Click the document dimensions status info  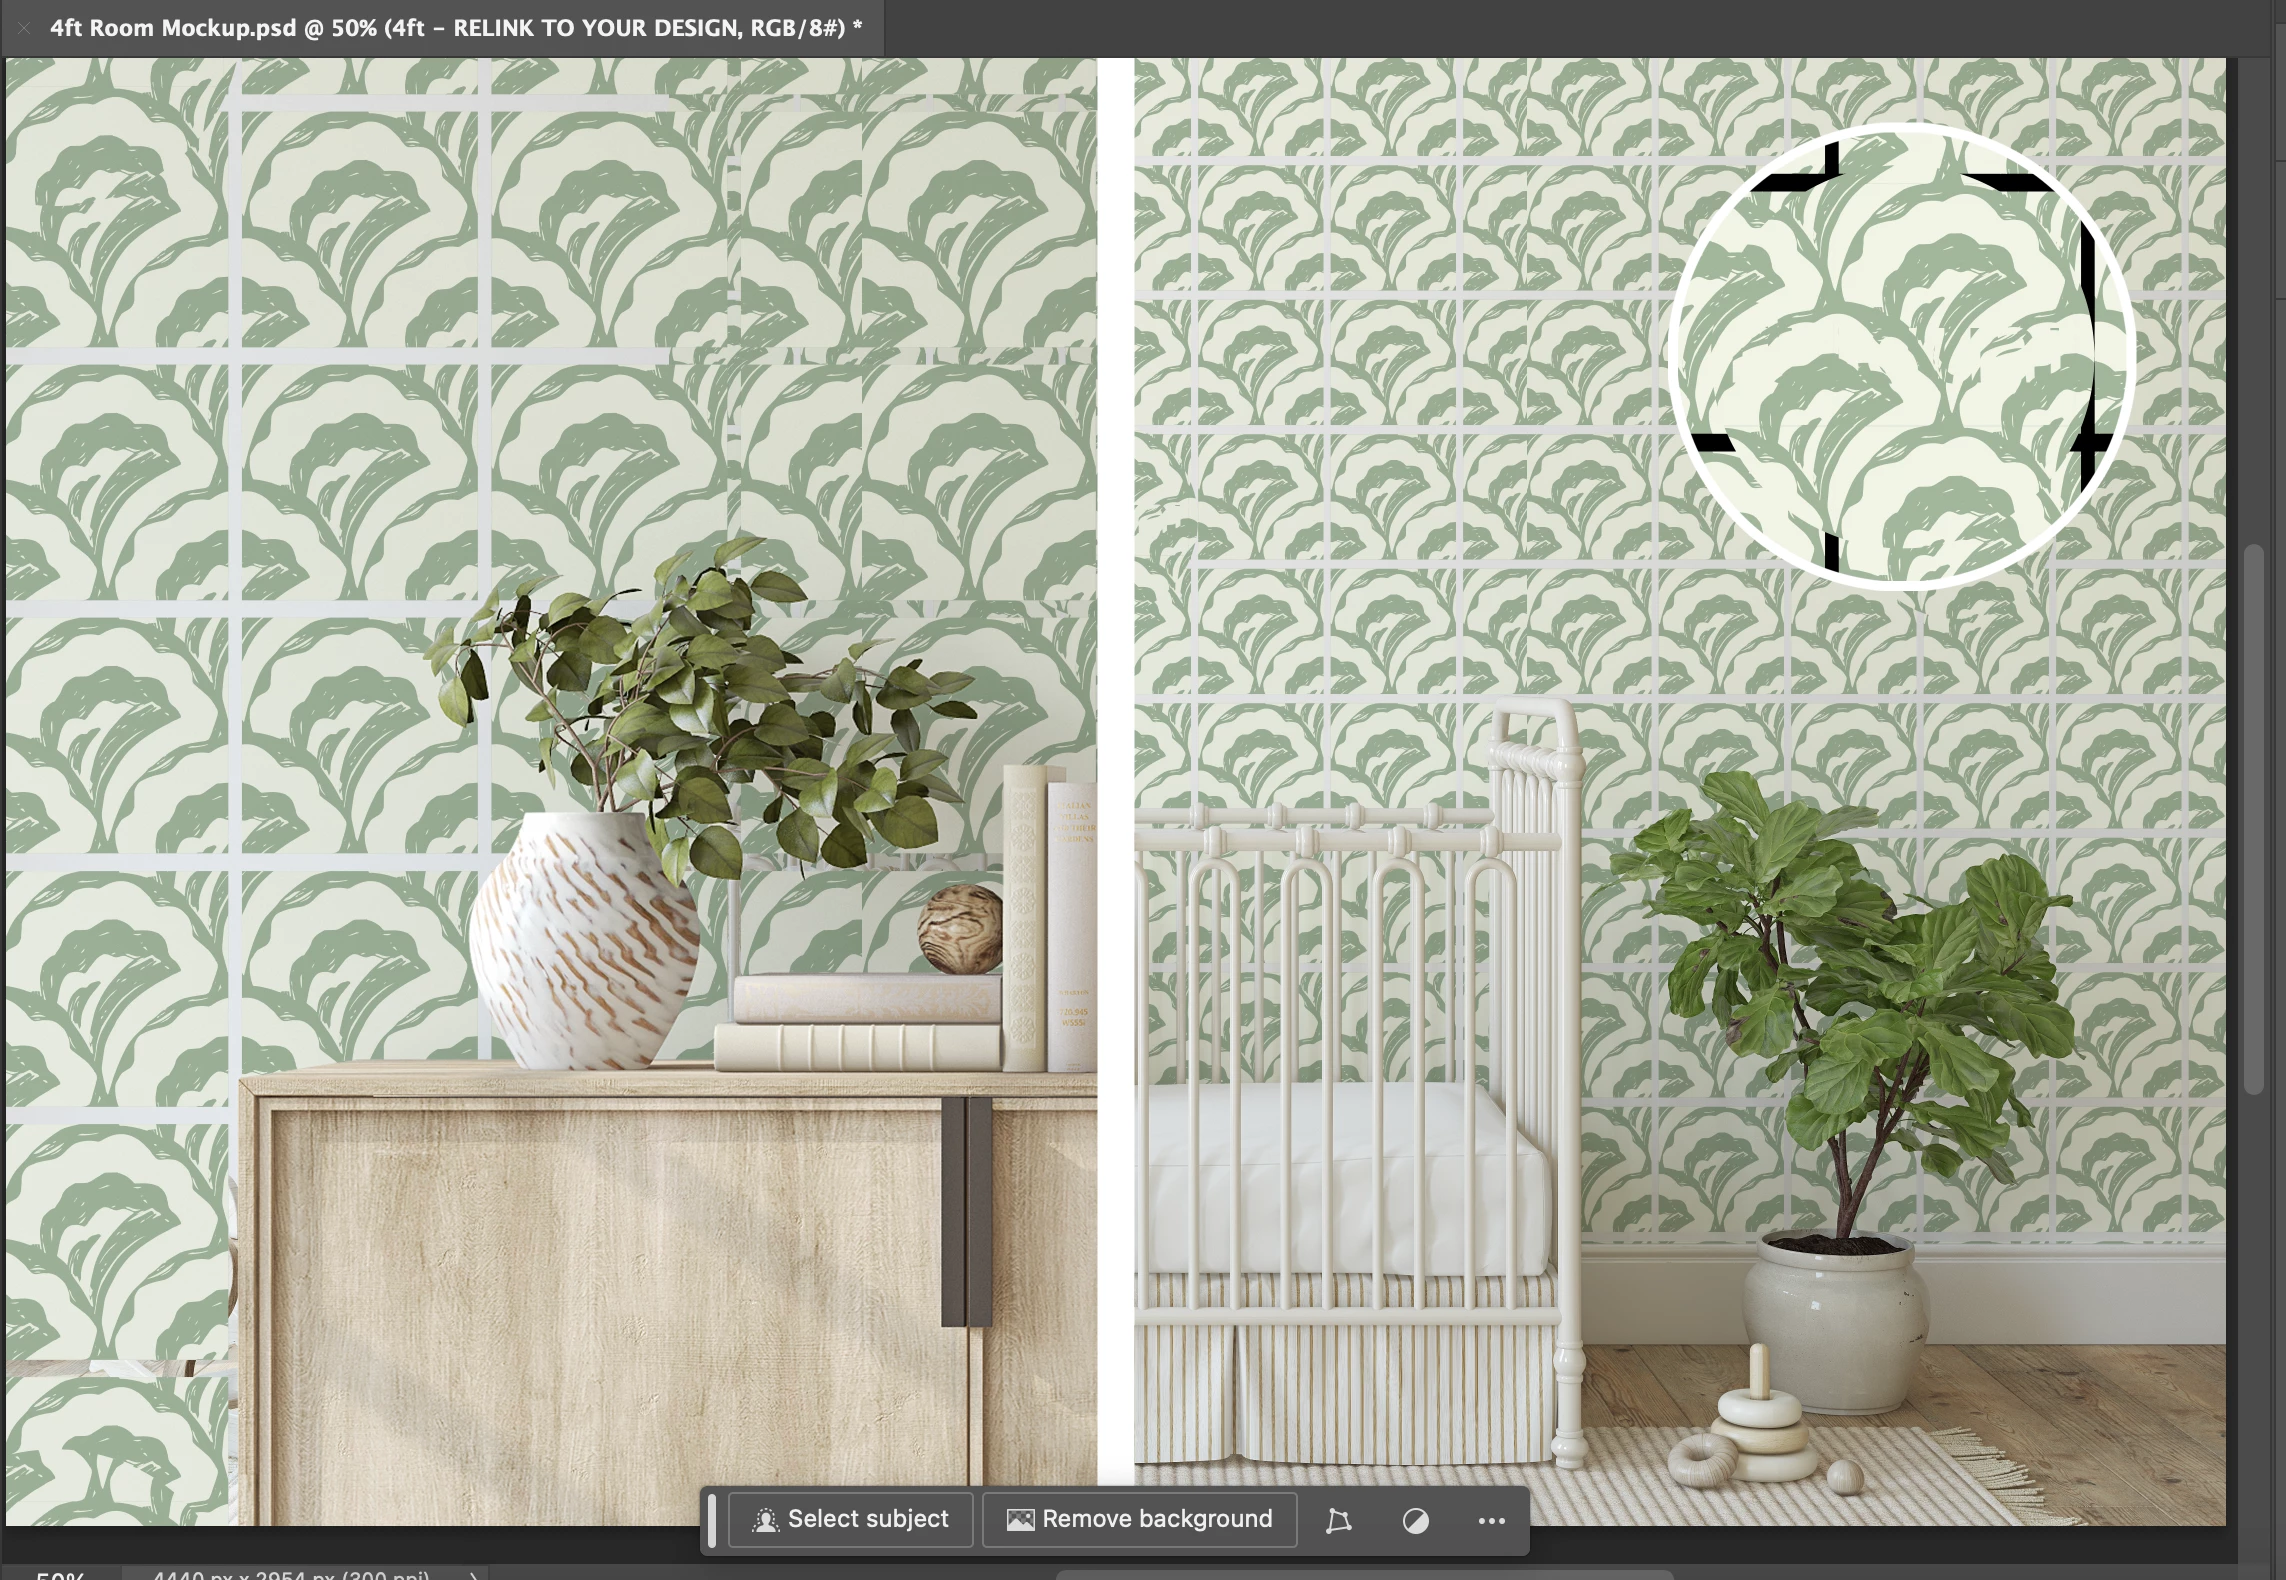[290, 1574]
